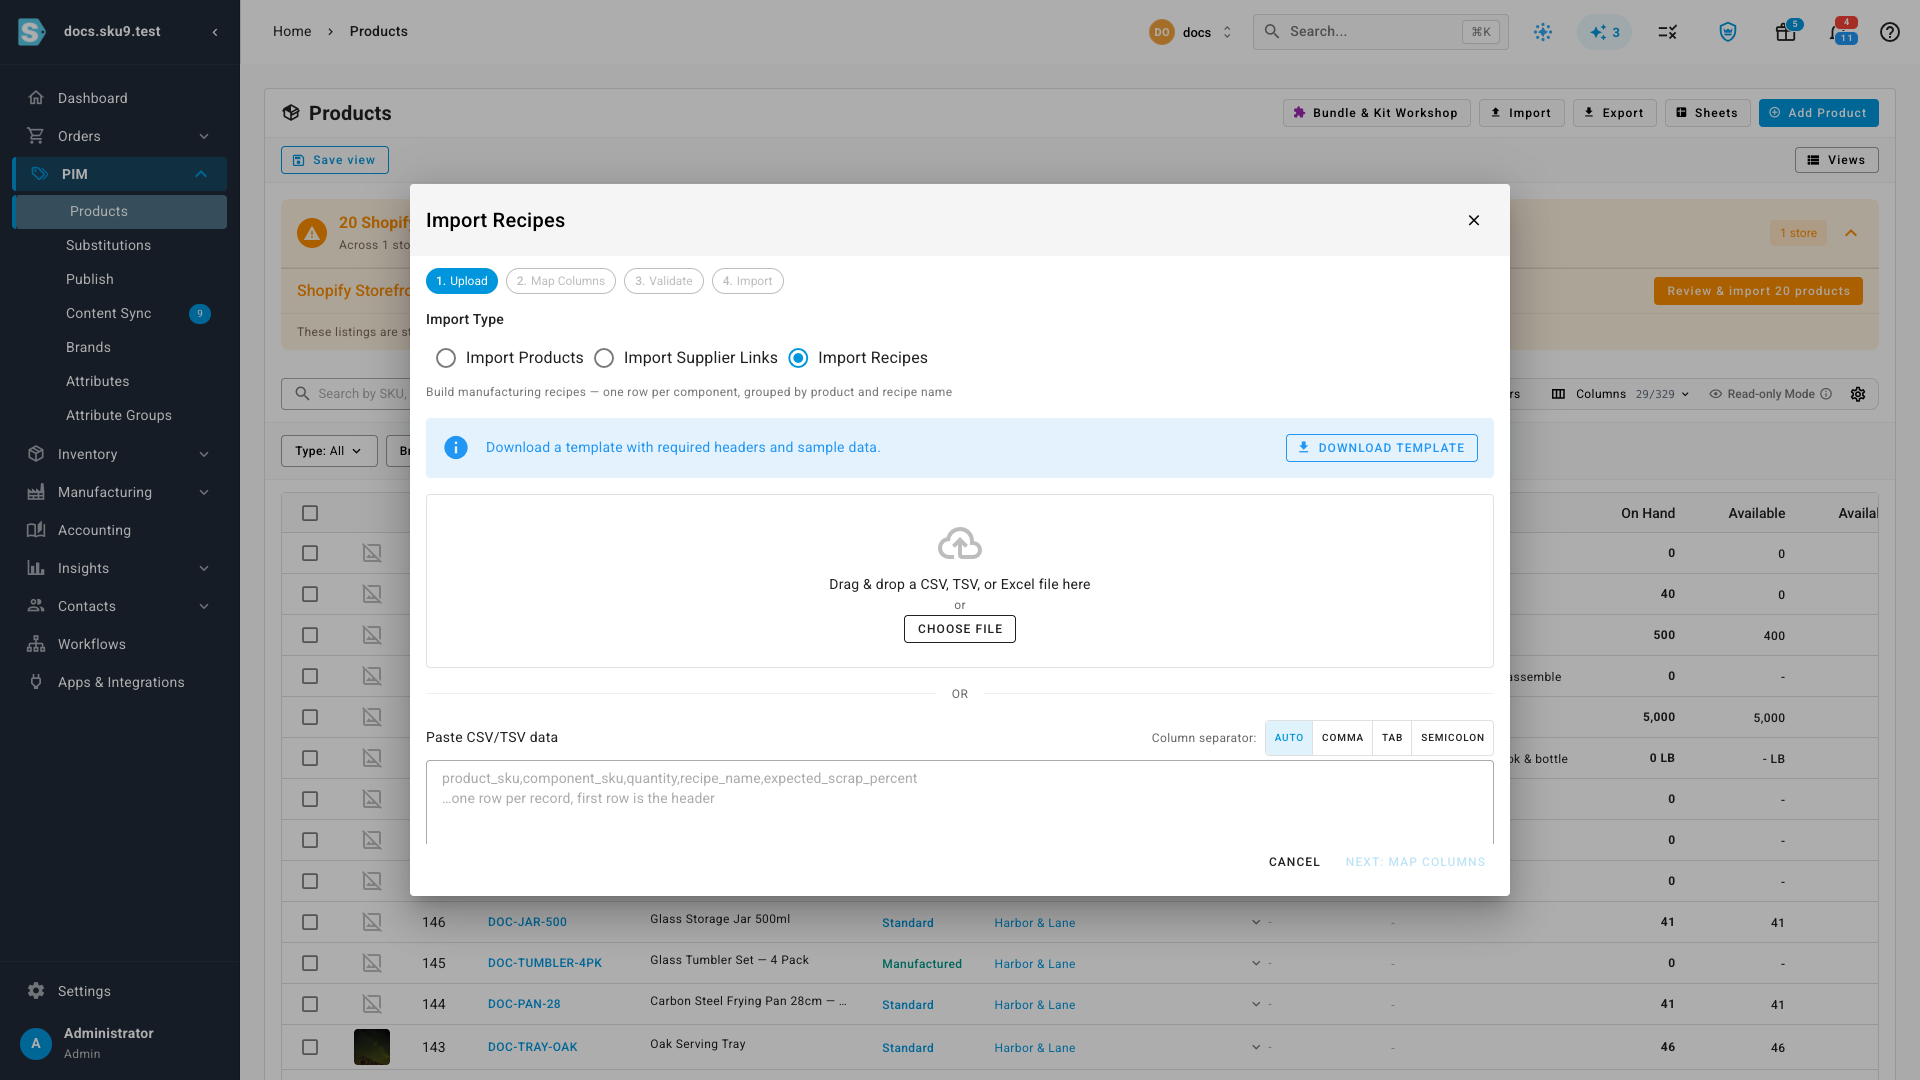The width and height of the screenshot is (1920, 1080).
Task: Click the warning triangle on Shopify banner
Action: pyautogui.click(x=312, y=233)
